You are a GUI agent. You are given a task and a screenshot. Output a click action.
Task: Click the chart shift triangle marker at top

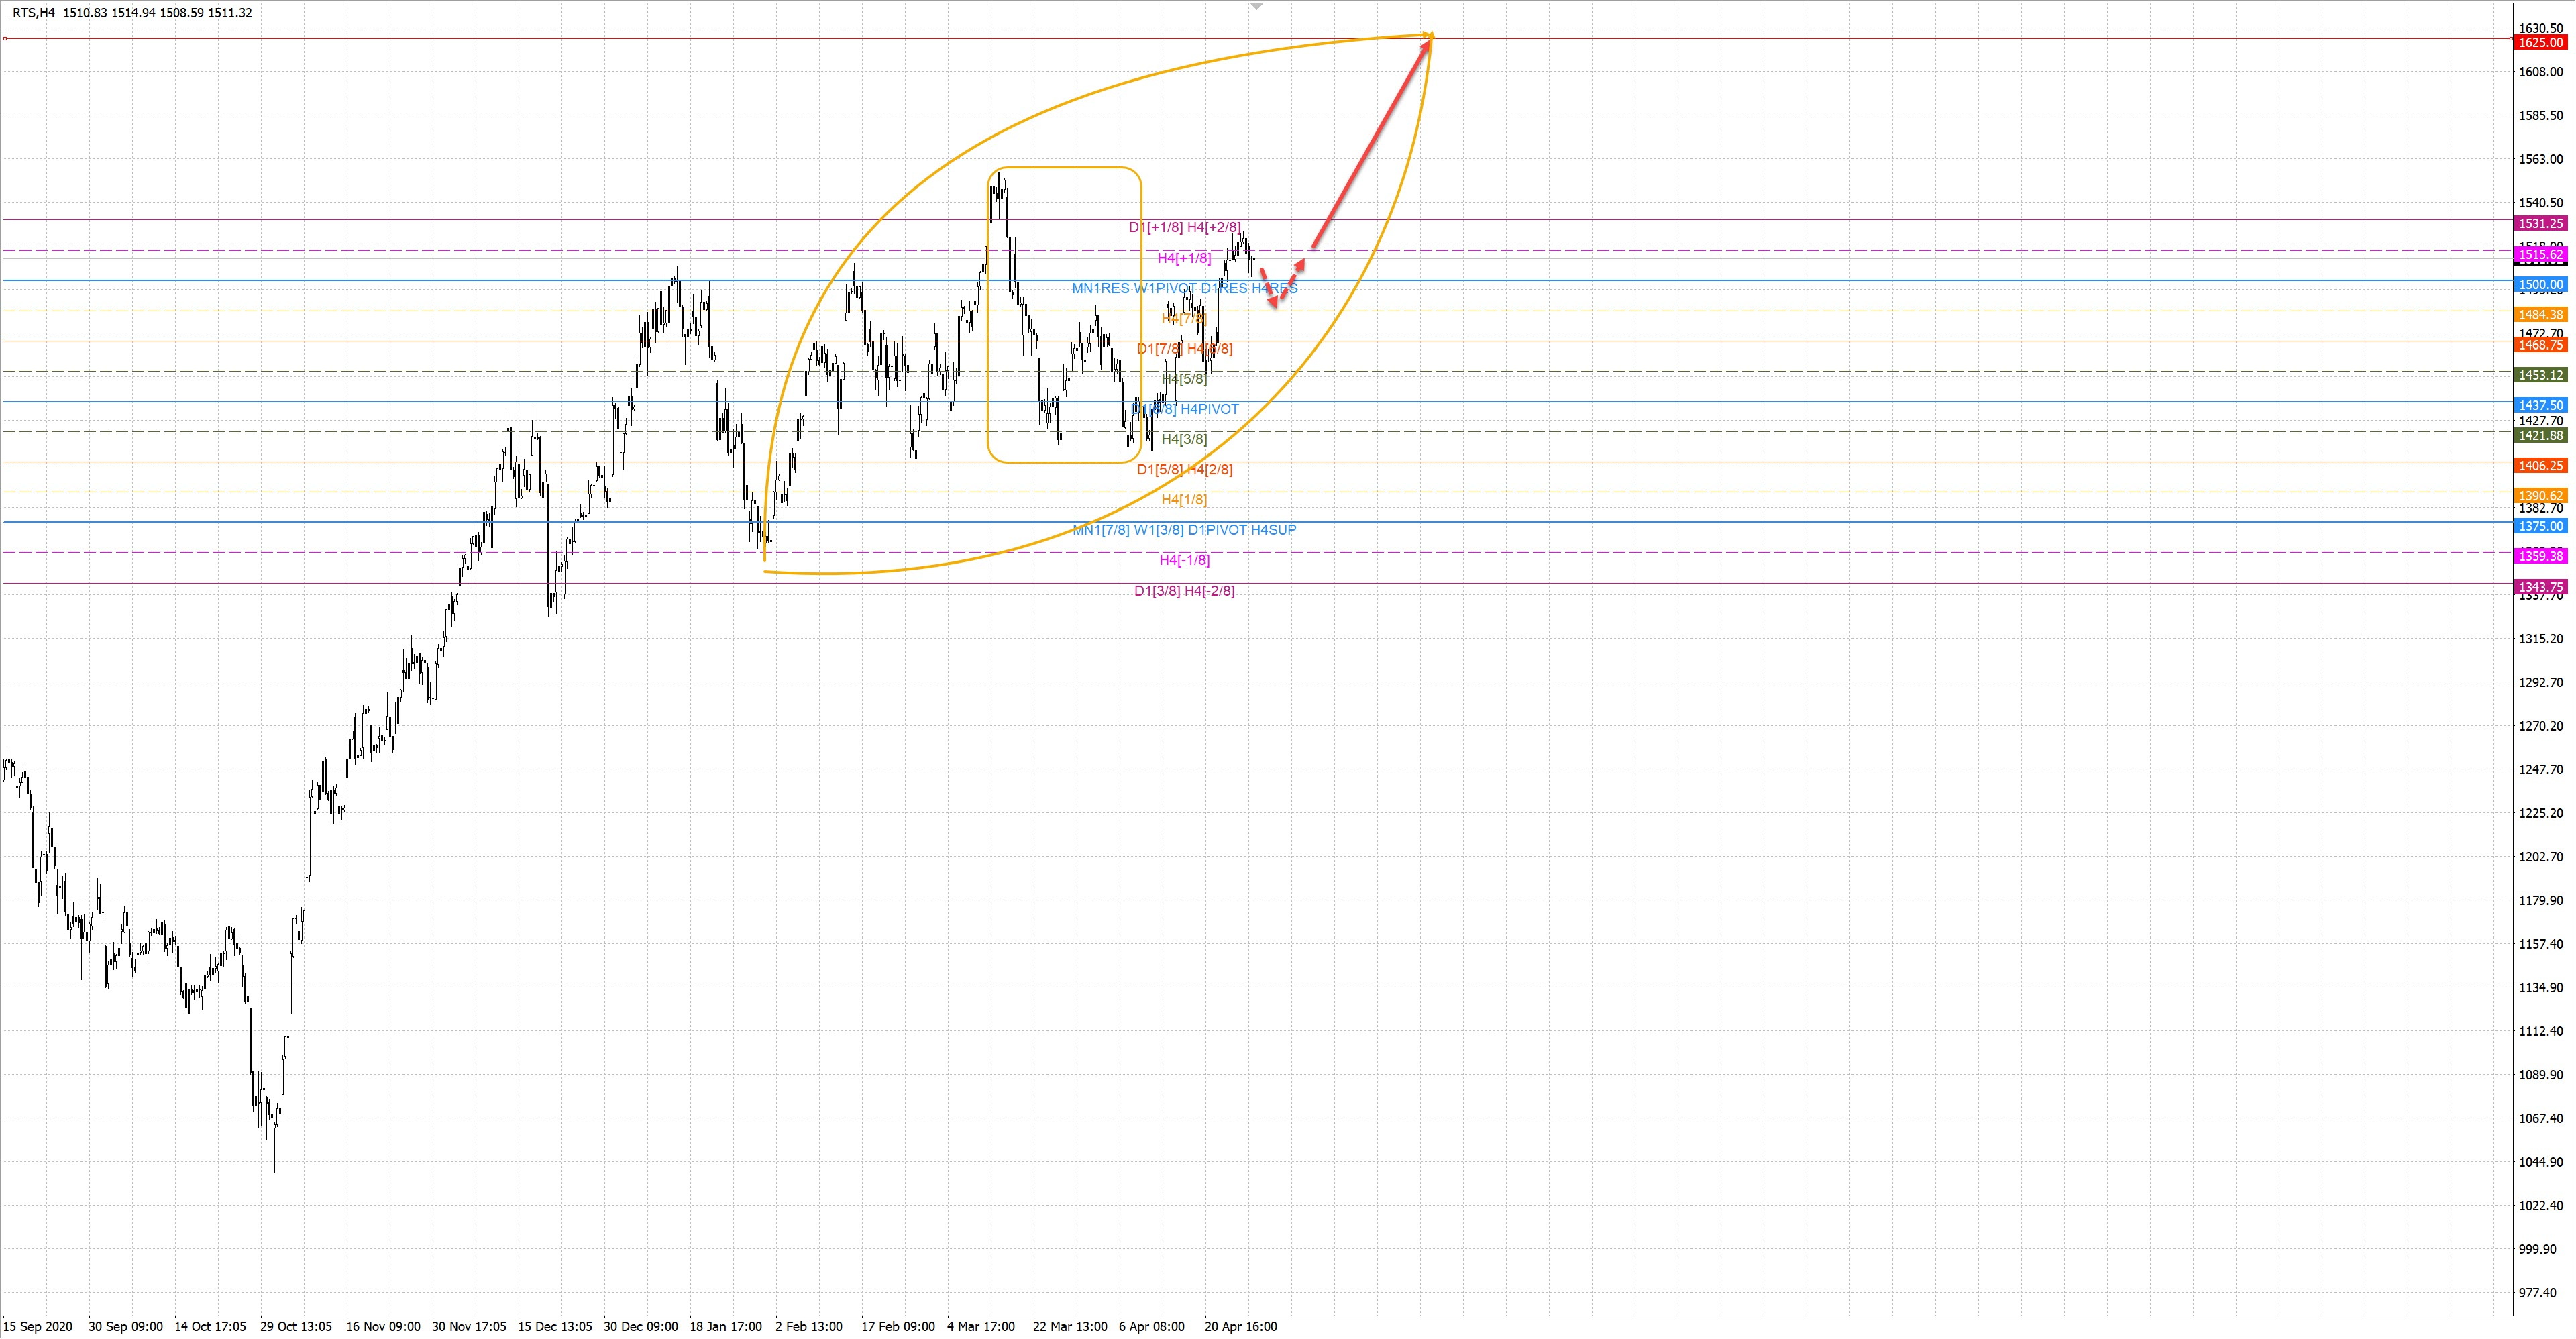tap(1257, 5)
